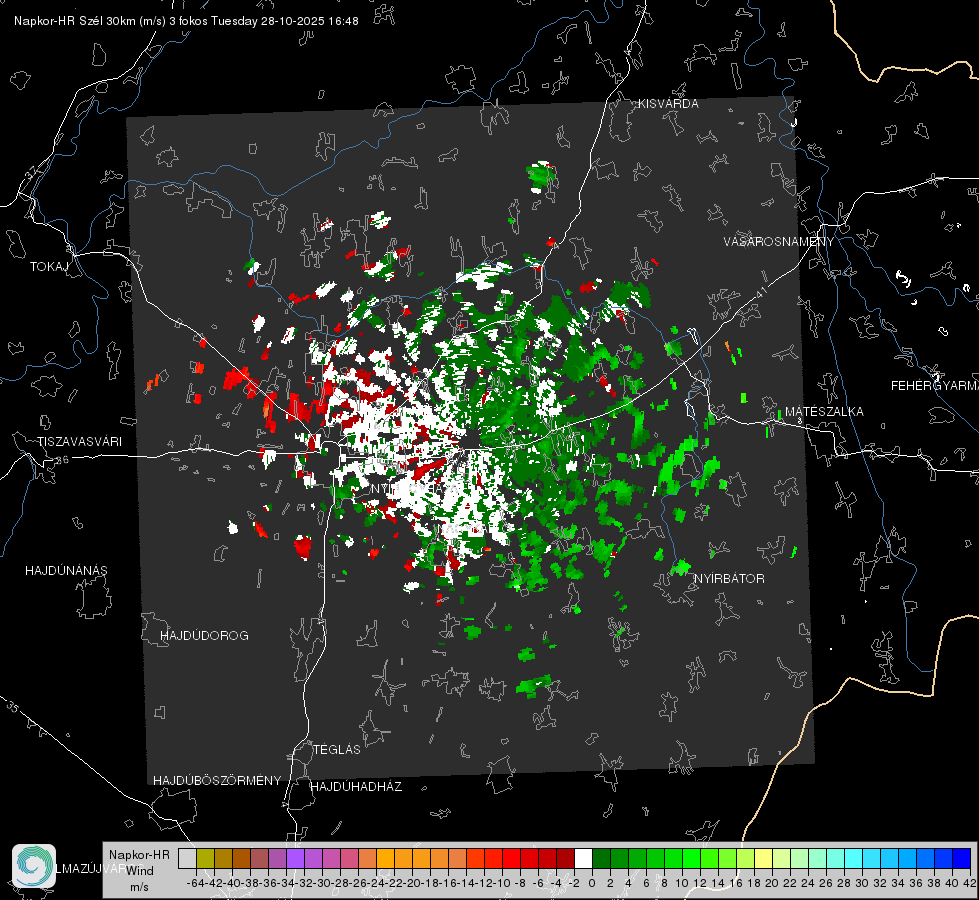979x900 pixels.
Task: Click the FEHÉRGYARMAT label at right edge
Action: click(x=935, y=386)
